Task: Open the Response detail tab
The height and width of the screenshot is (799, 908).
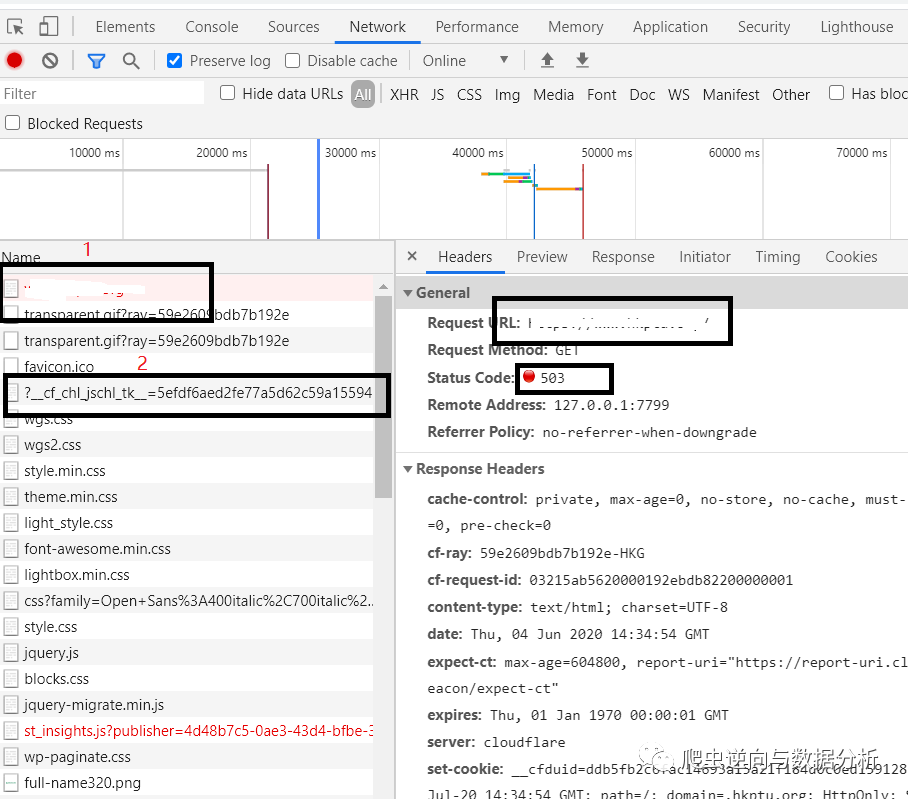Action: [623, 256]
